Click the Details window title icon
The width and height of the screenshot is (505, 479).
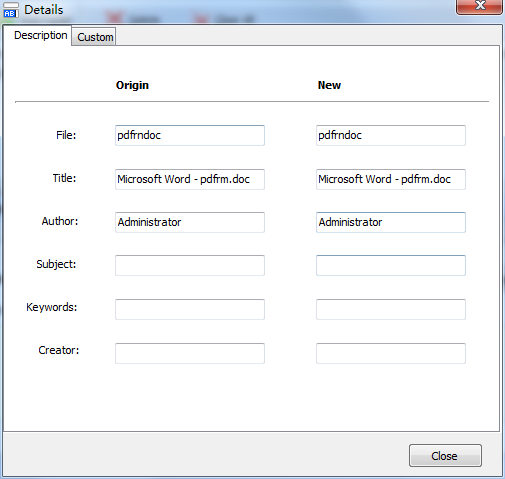(x=11, y=10)
